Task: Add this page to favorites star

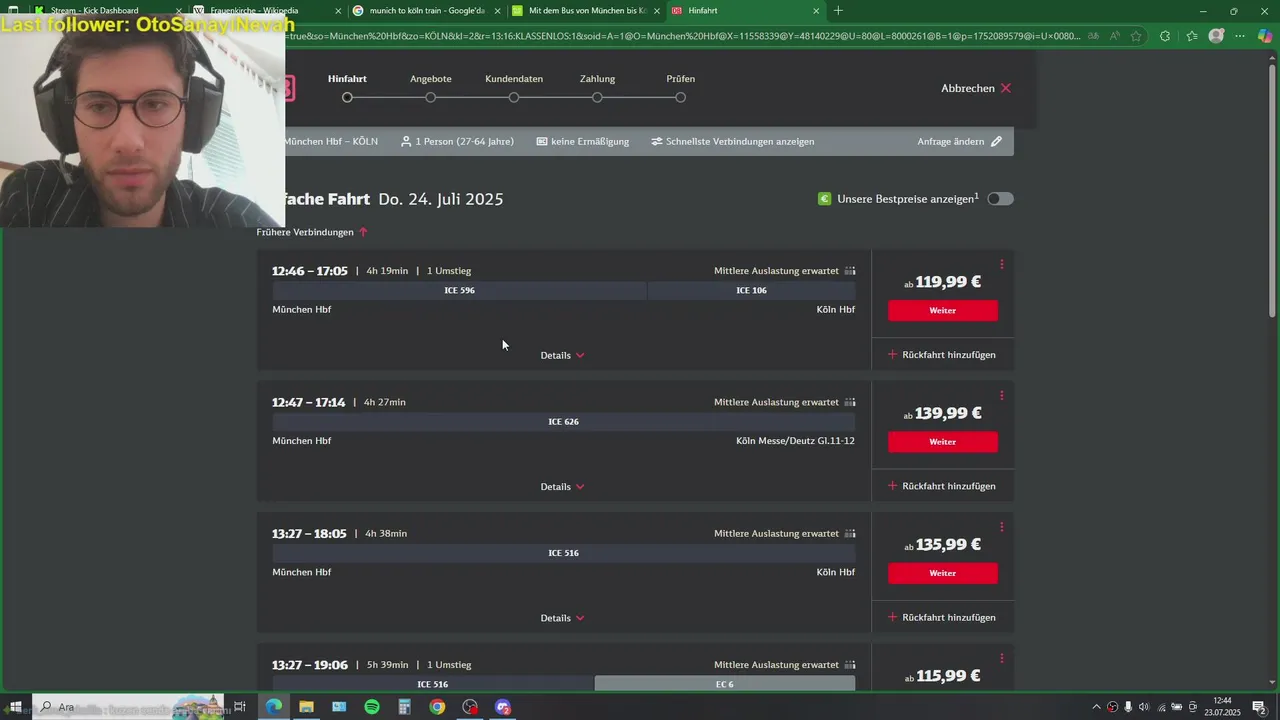Action: (x=1136, y=36)
